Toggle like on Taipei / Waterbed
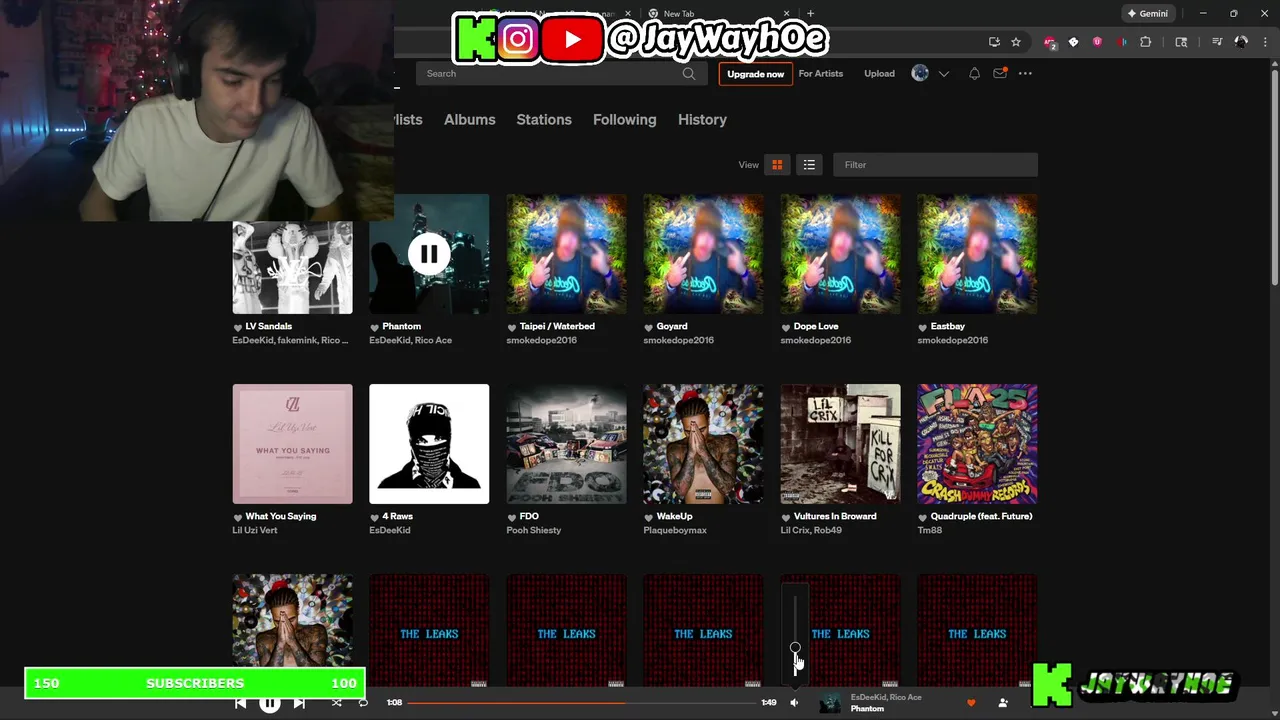The height and width of the screenshot is (720, 1280). 512,327
